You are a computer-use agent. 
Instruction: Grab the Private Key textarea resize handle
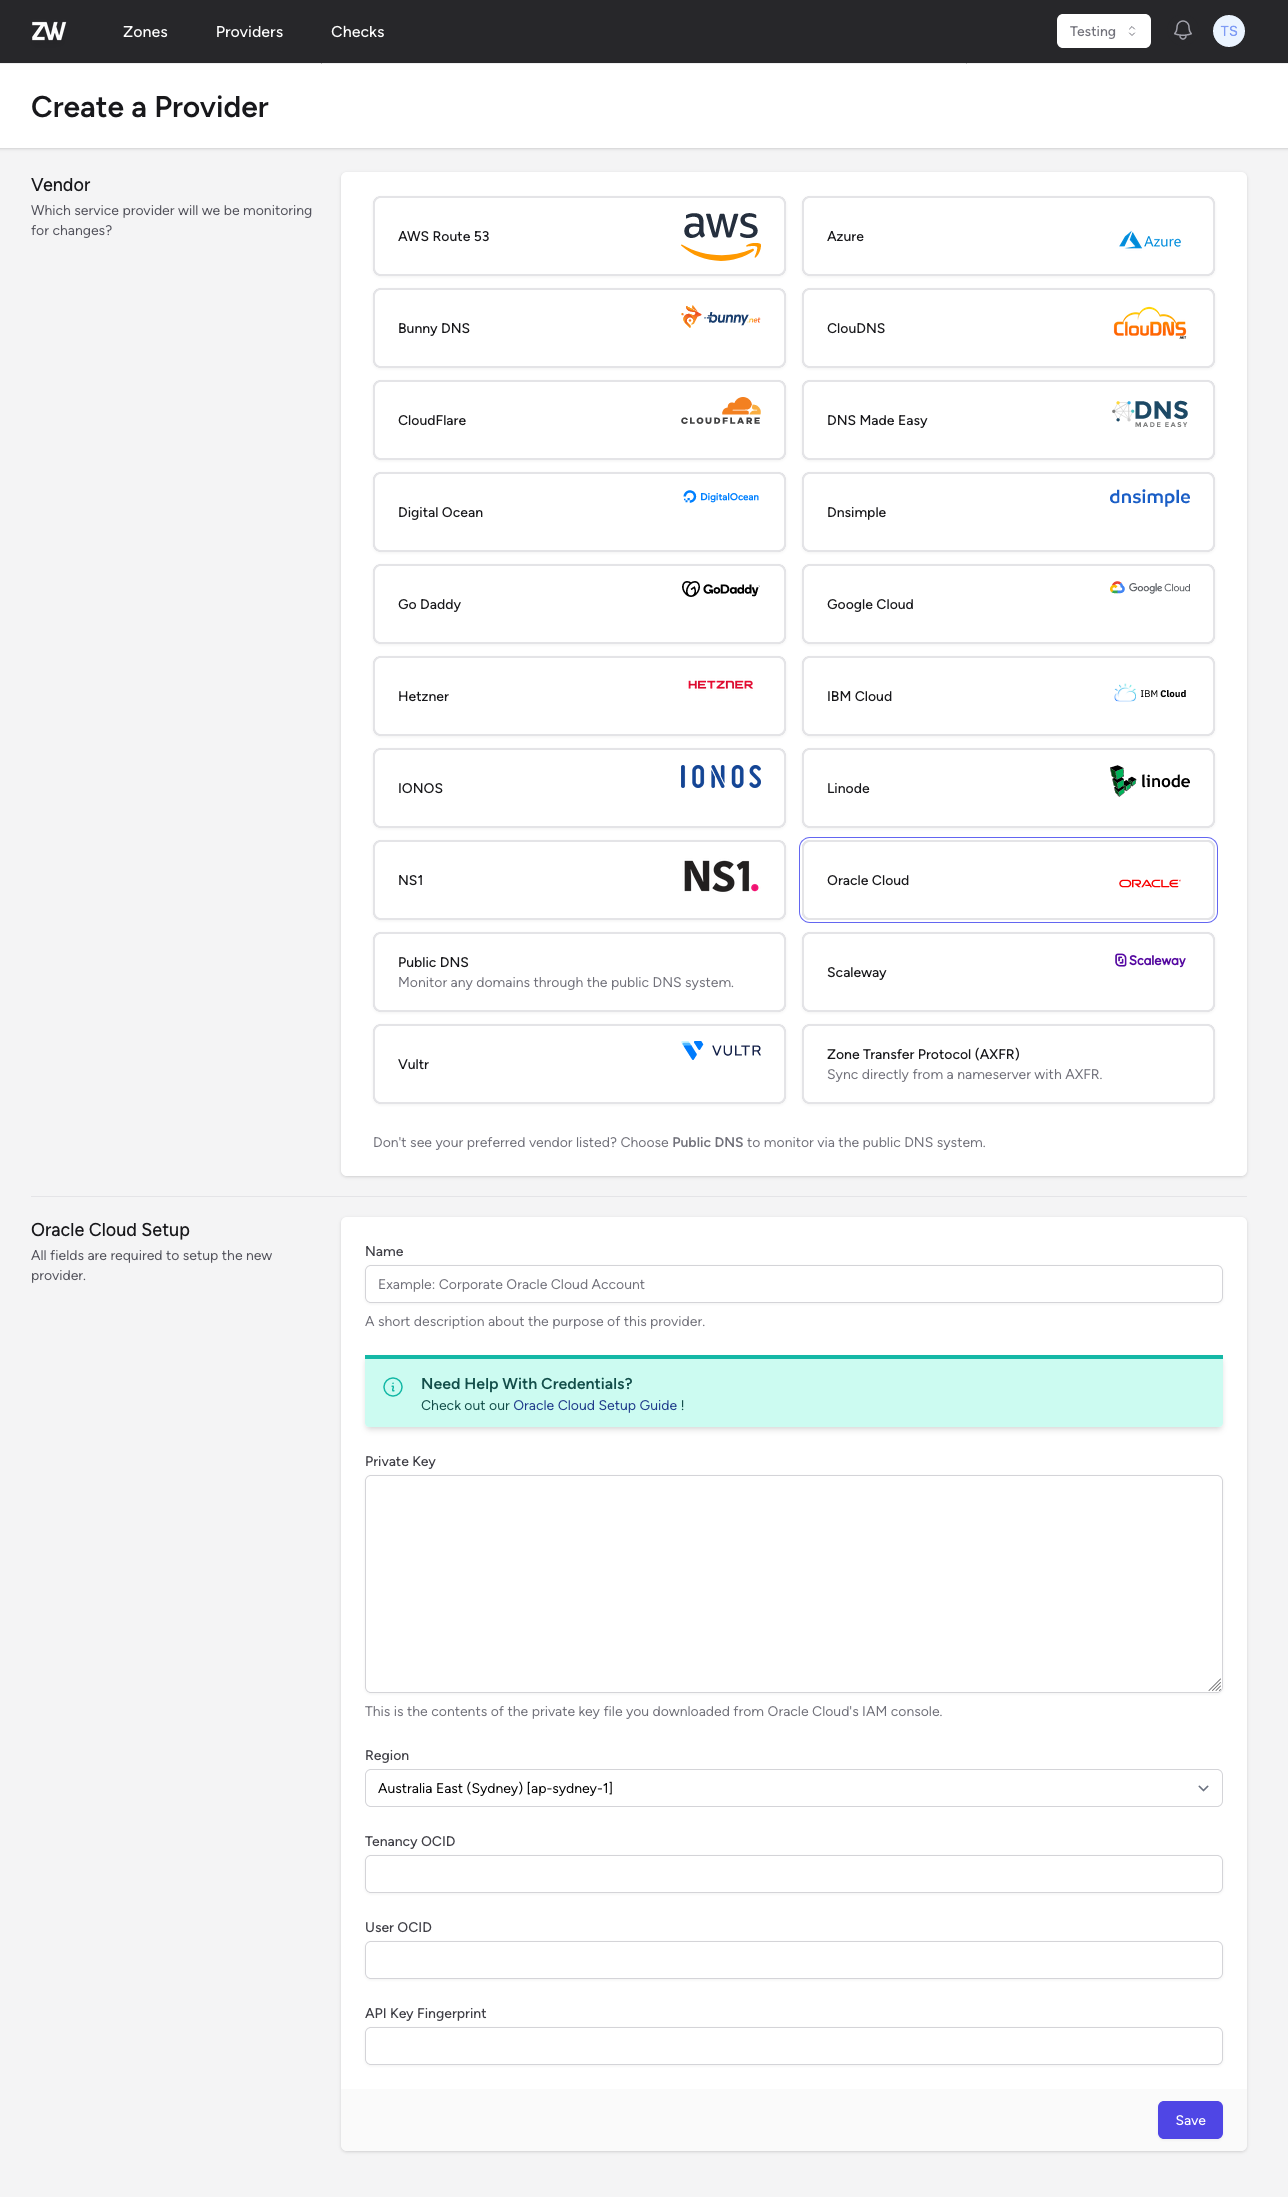(1215, 1685)
